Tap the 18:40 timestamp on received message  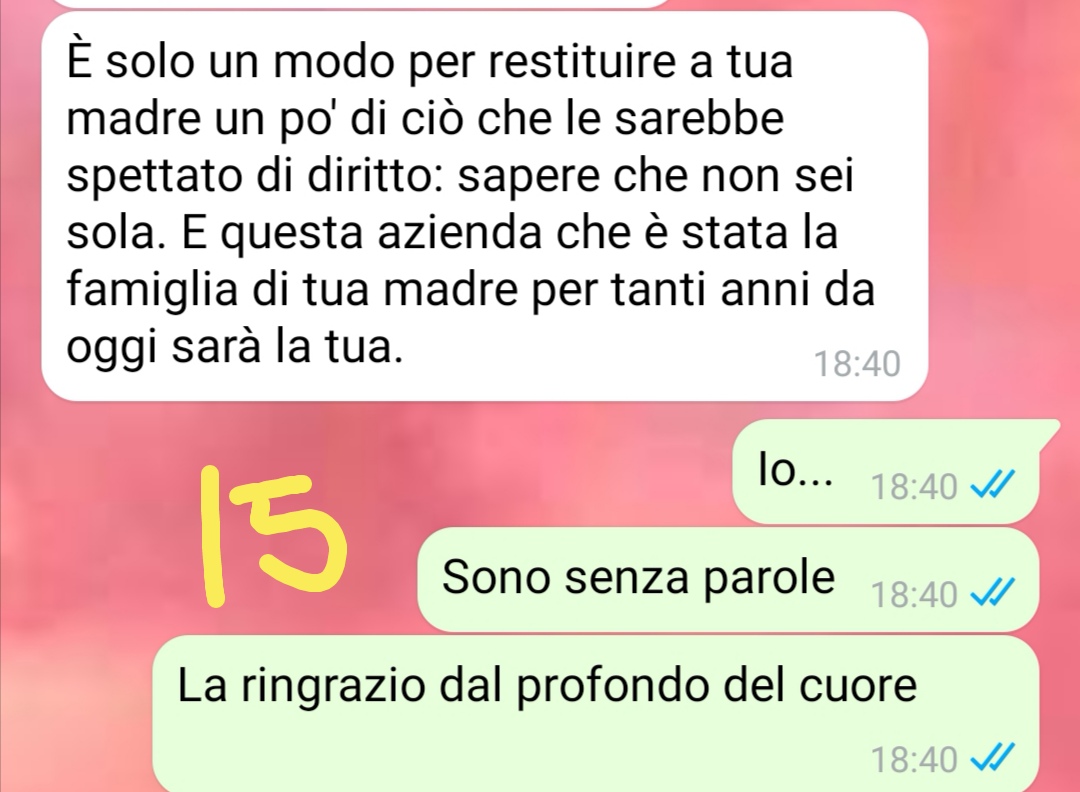(x=858, y=364)
